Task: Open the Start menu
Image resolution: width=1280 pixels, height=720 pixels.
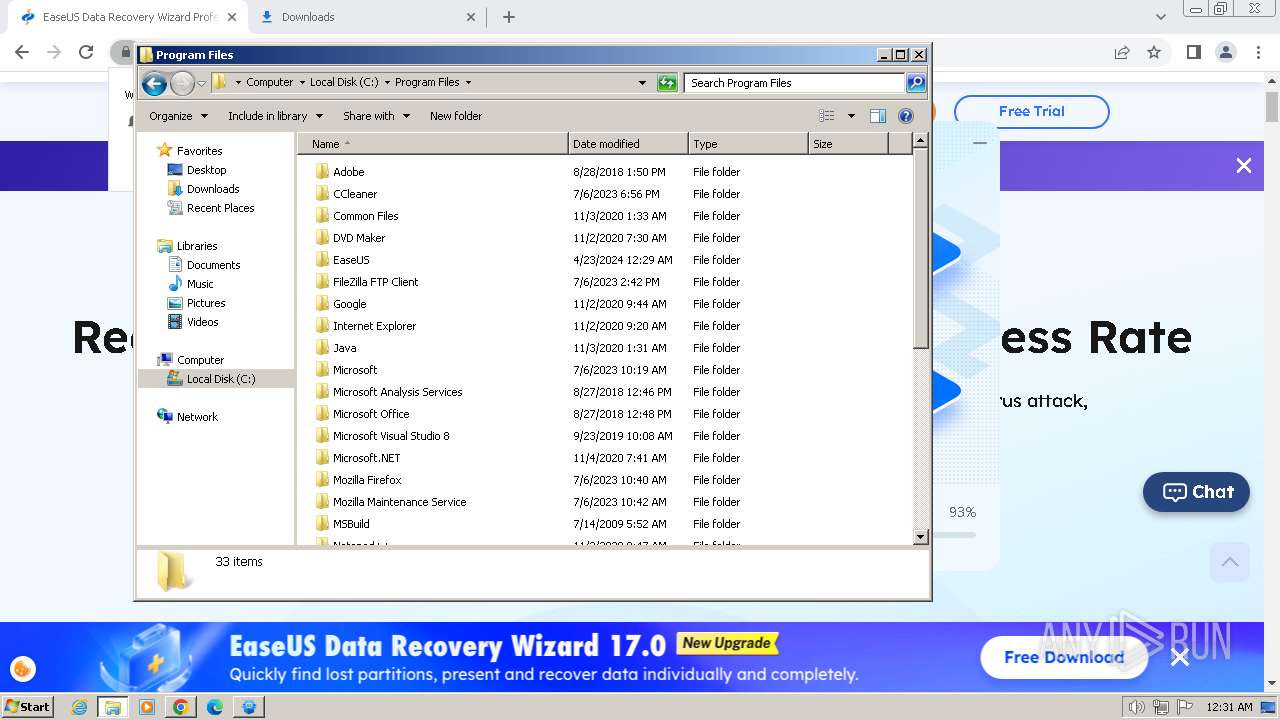Action: tap(27, 706)
